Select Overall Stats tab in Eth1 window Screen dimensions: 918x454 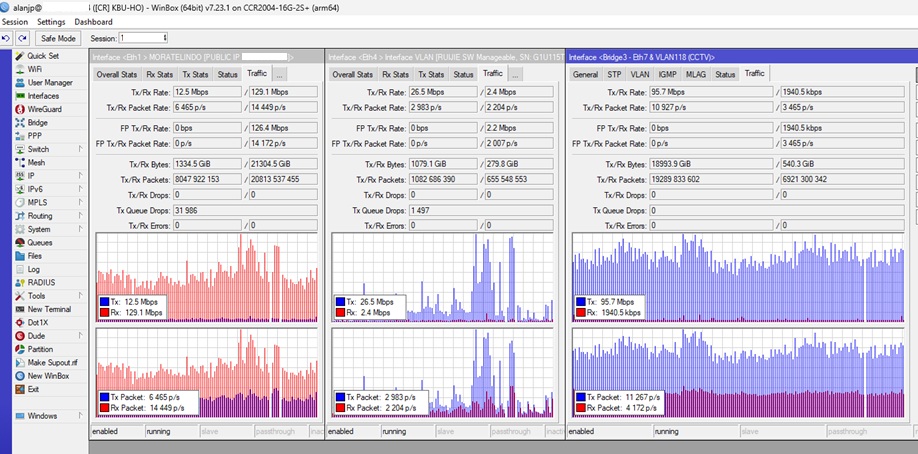tap(117, 74)
